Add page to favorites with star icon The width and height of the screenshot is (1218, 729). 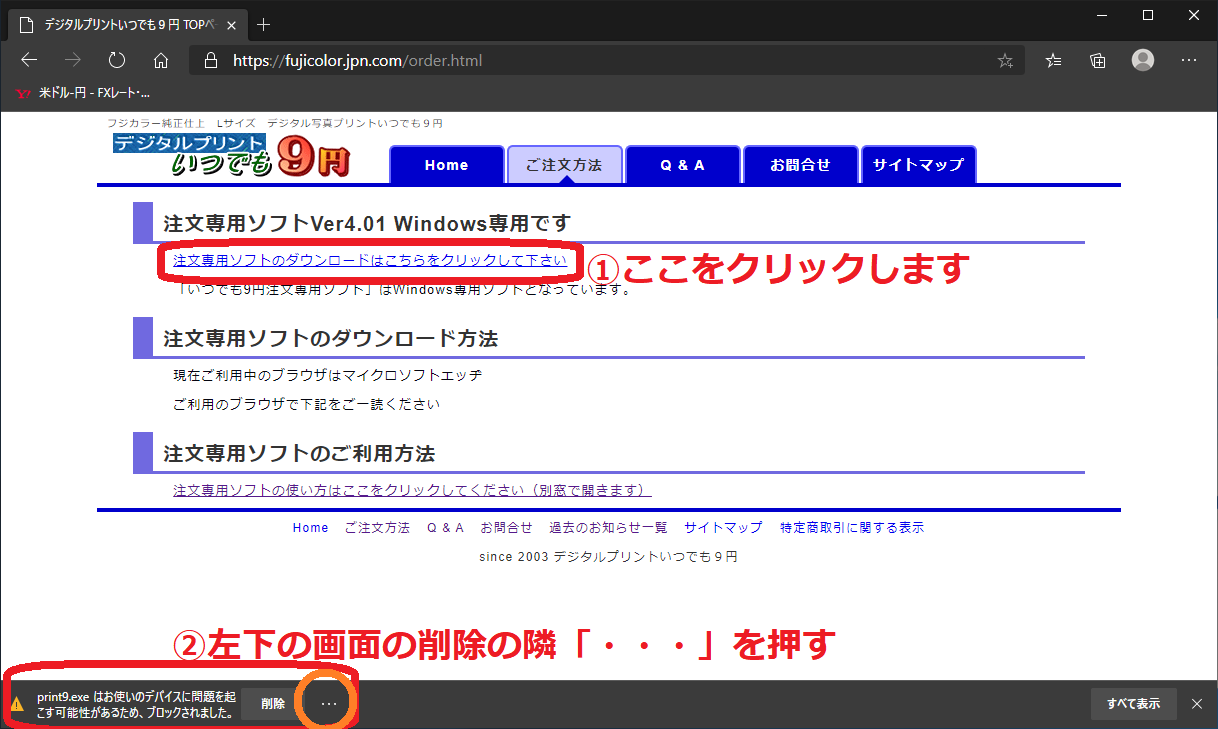1005,61
